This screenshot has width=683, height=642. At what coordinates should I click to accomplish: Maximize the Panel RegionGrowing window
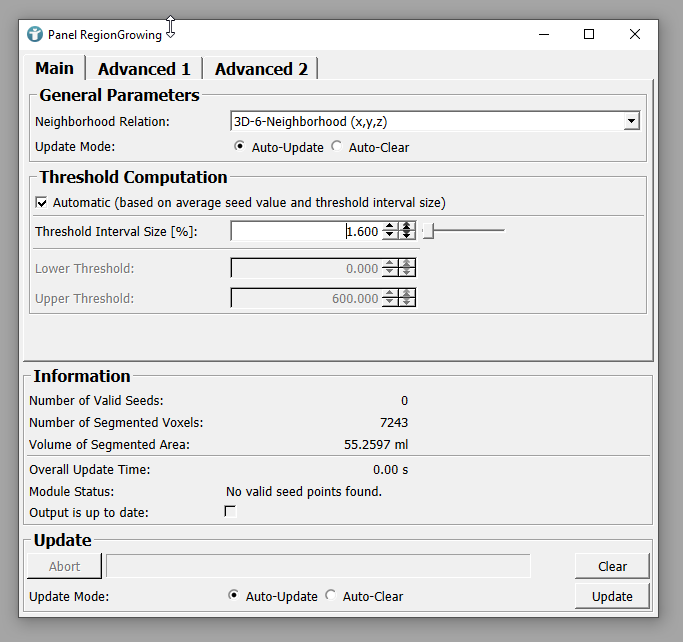(589, 34)
